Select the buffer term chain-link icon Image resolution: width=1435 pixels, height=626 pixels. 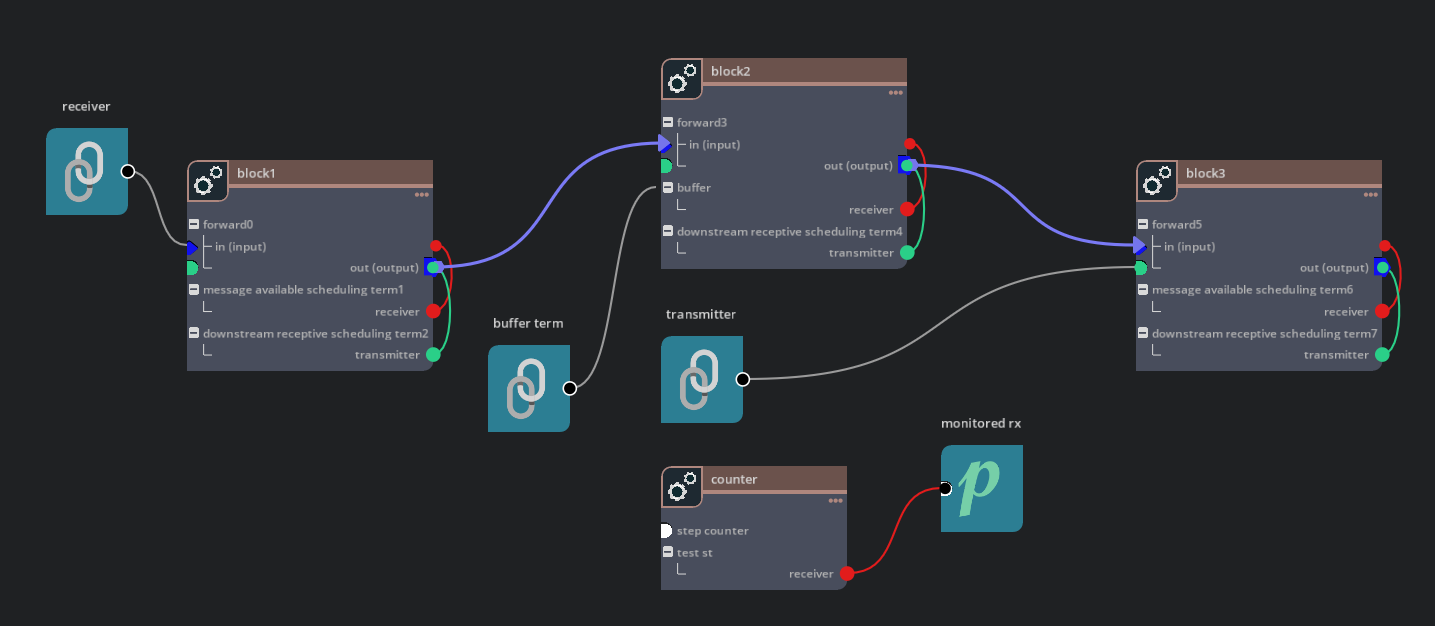point(528,388)
